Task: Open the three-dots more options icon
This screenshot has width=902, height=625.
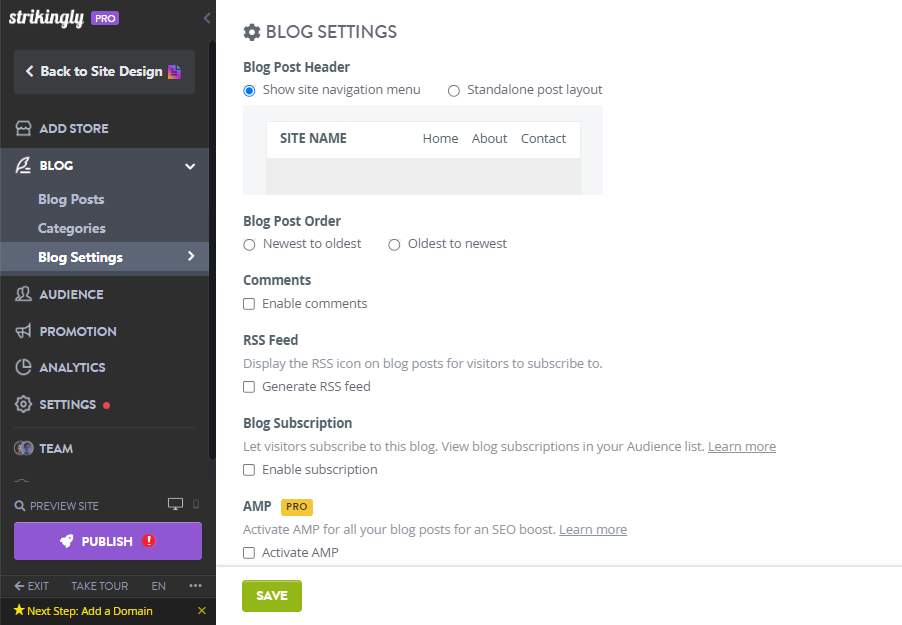Action: click(x=195, y=586)
